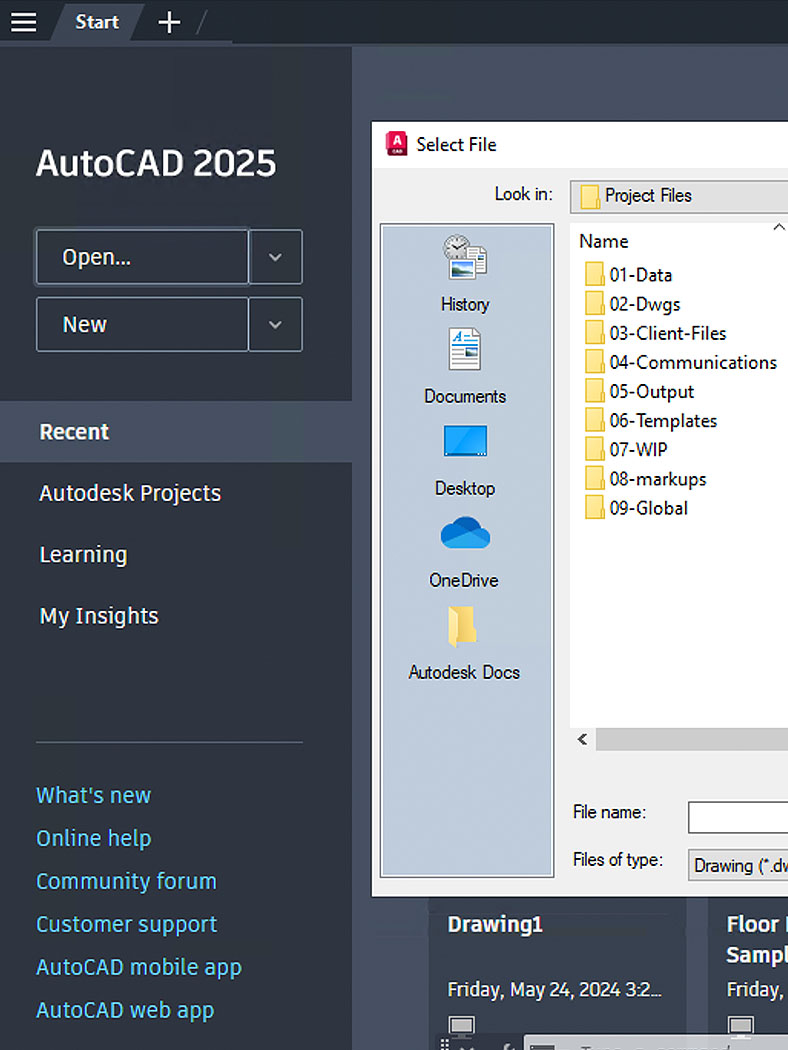Image resolution: width=788 pixels, height=1050 pixels.
Task: Select the Start tab
Action: click(96, 22)
